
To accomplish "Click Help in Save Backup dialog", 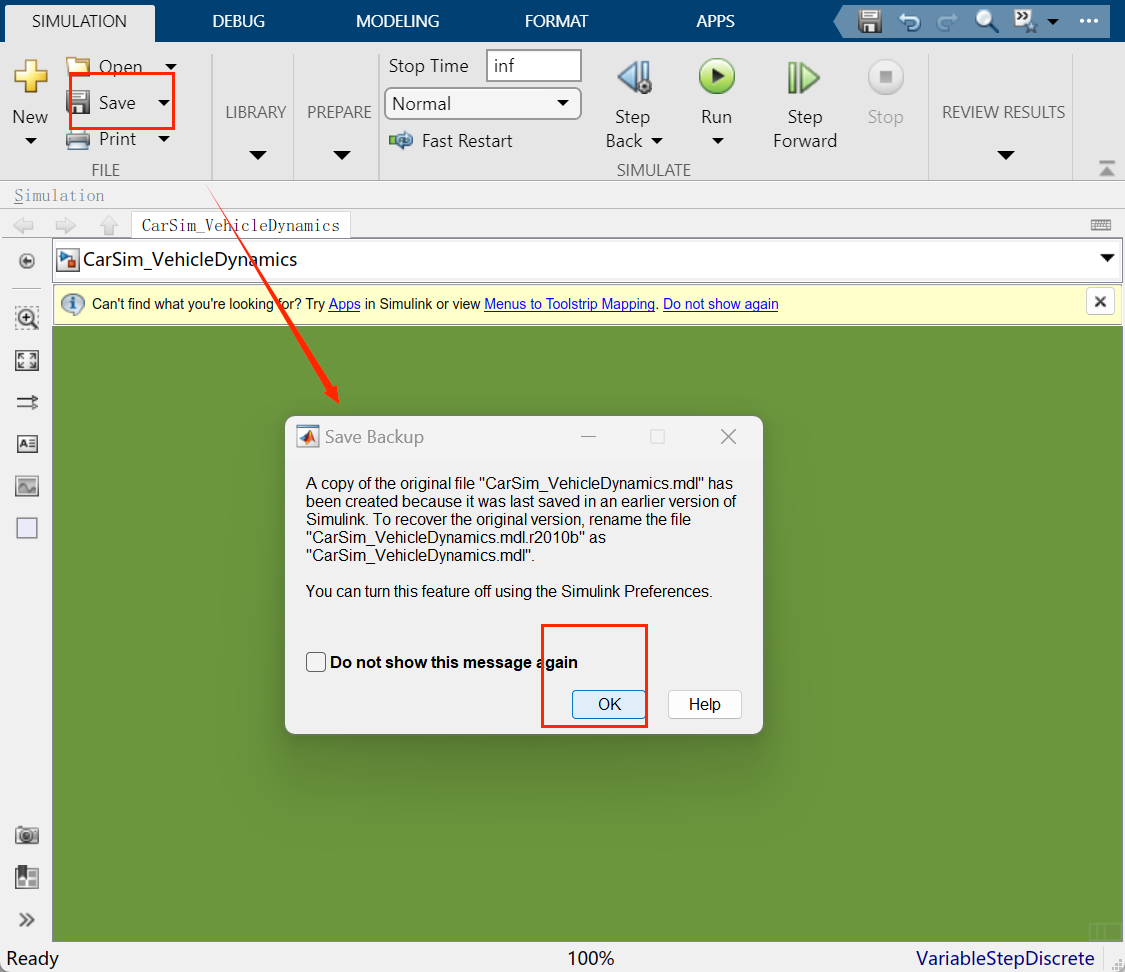I will pyautogui.click(x=705, y=704).
